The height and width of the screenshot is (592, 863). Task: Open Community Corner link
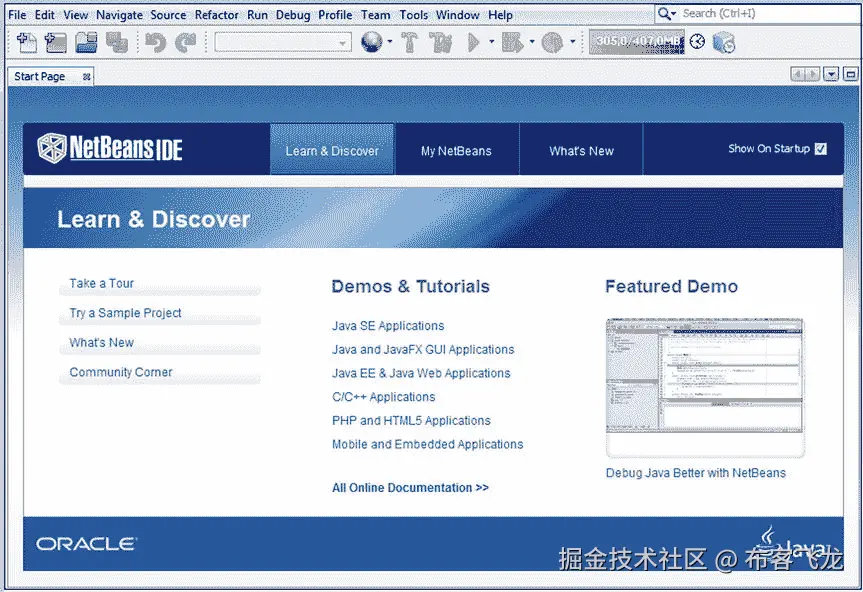[x=121, y=372]
